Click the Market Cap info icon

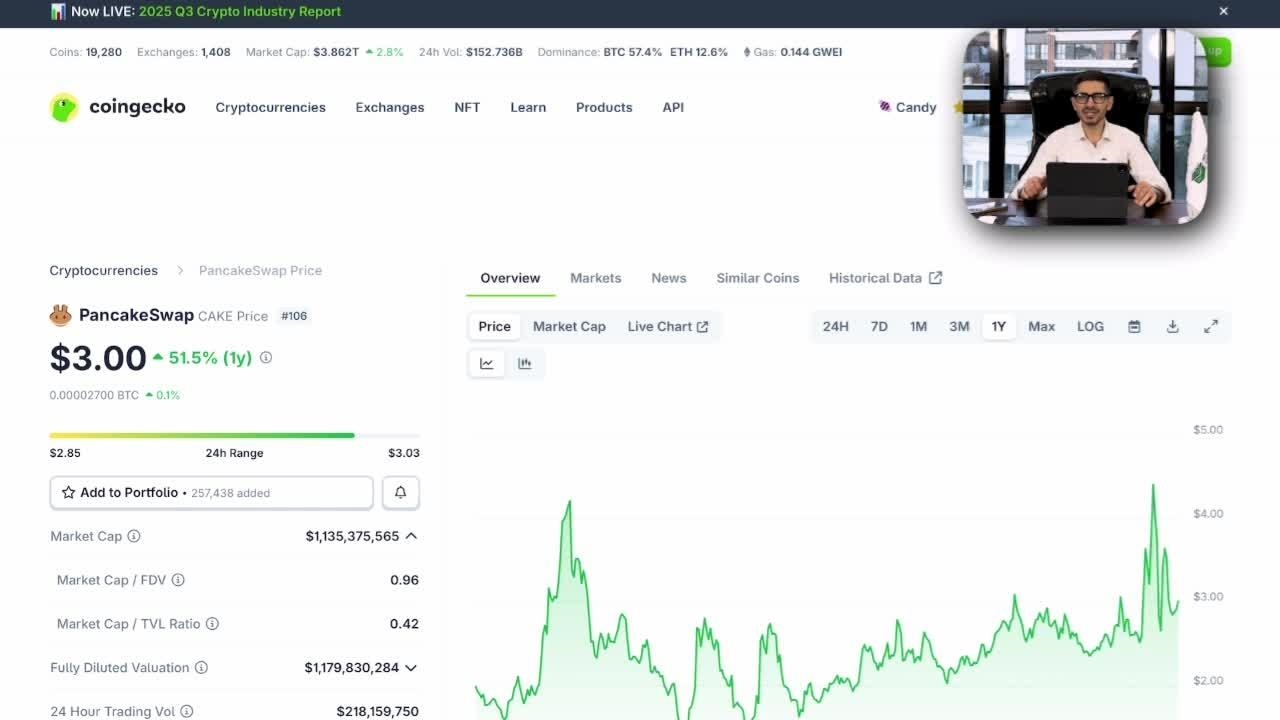[134, 537]
